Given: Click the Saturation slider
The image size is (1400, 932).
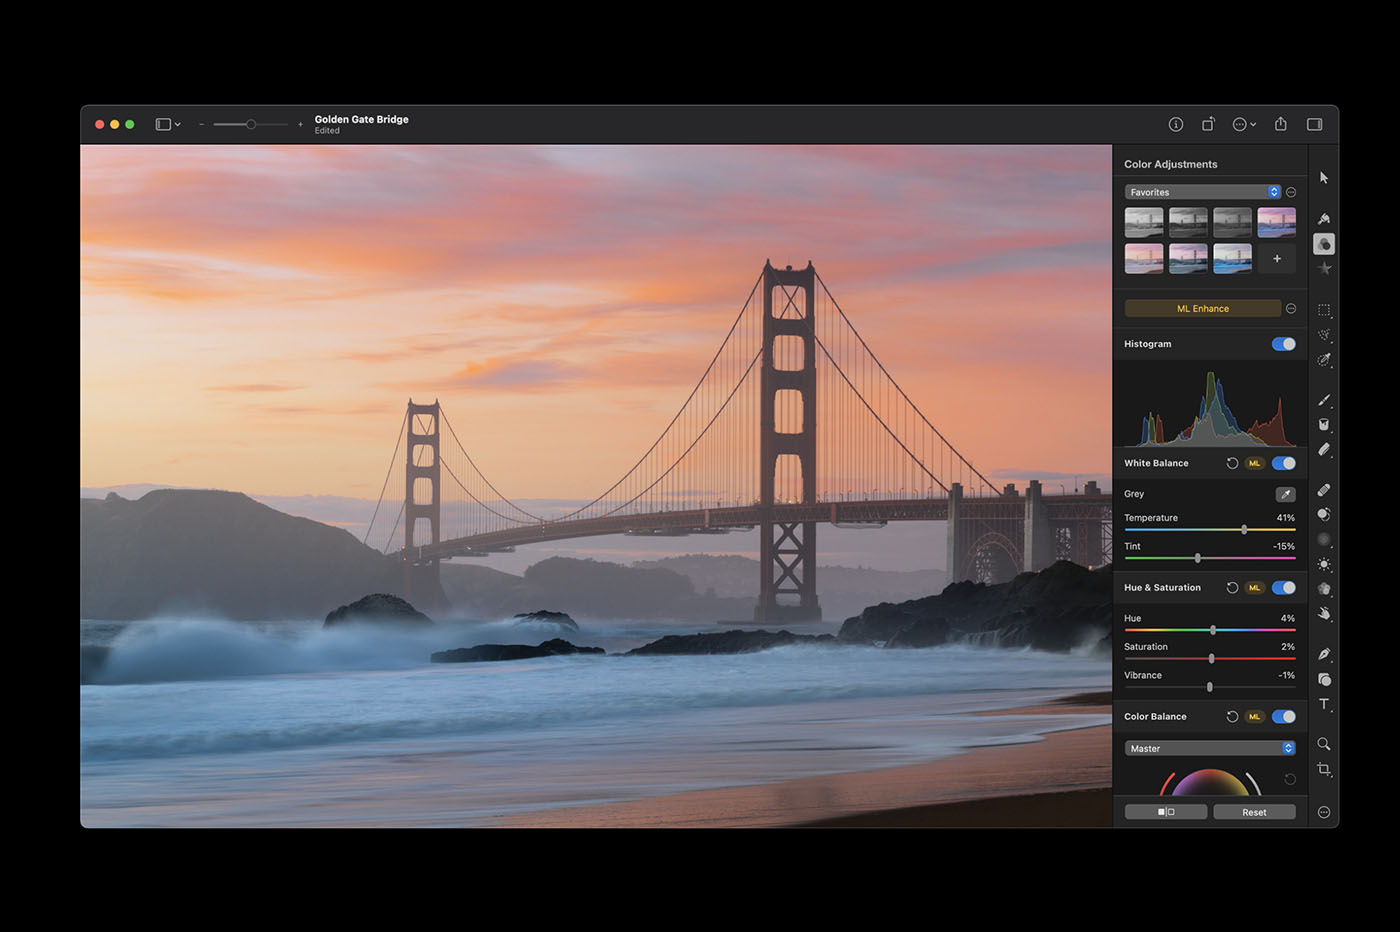Looking at the screenshot, I should tap(1210, 658).
